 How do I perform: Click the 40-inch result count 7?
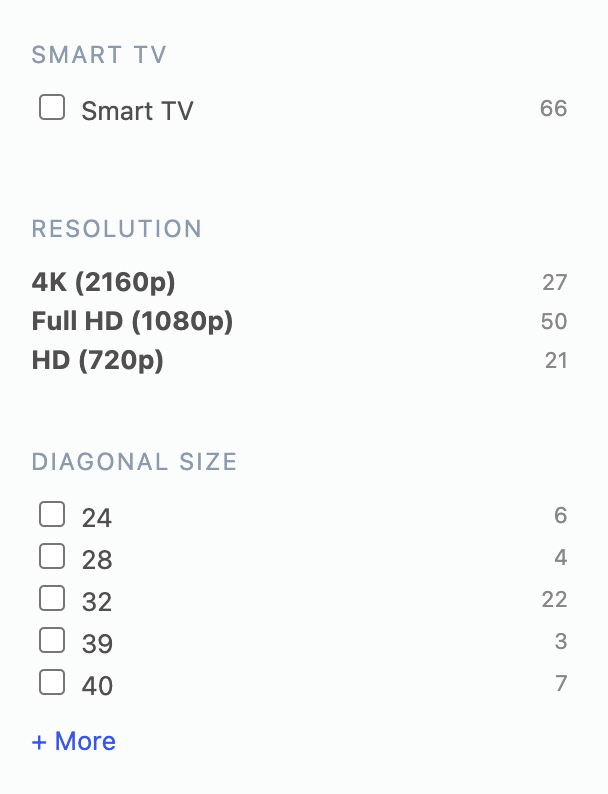click(561, 684)
